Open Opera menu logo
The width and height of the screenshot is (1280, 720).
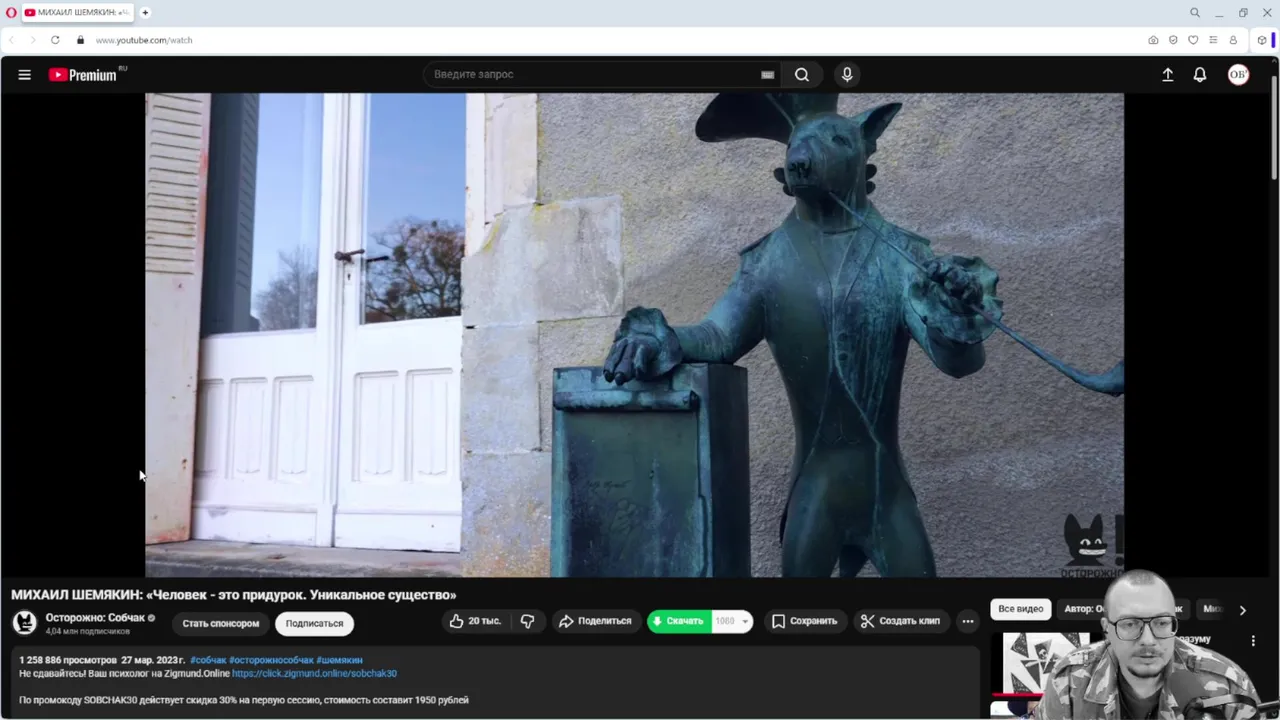coord(11,13)
